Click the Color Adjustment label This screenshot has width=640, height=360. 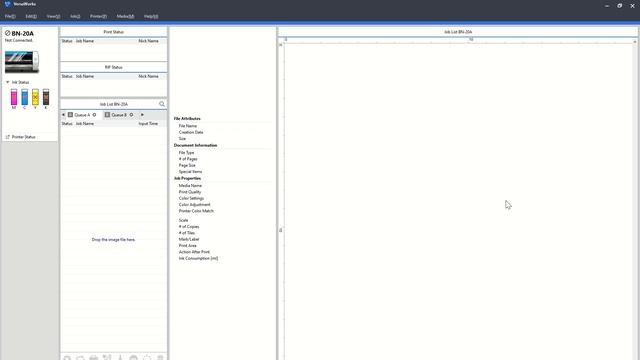point(194,204)
